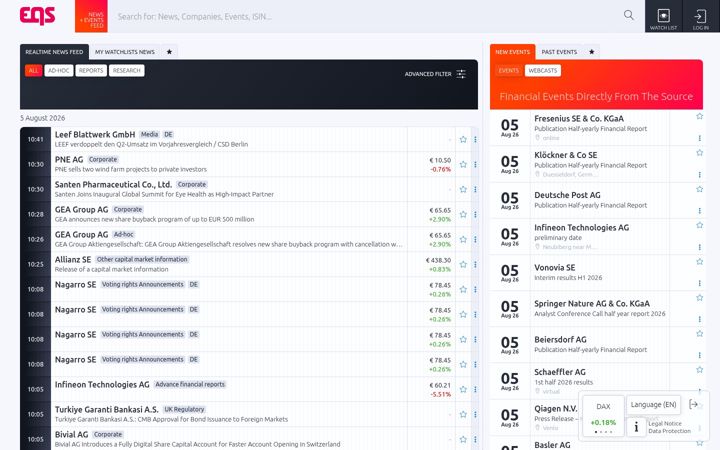Star the Schaeffler AG event

(x=699, y=370)
